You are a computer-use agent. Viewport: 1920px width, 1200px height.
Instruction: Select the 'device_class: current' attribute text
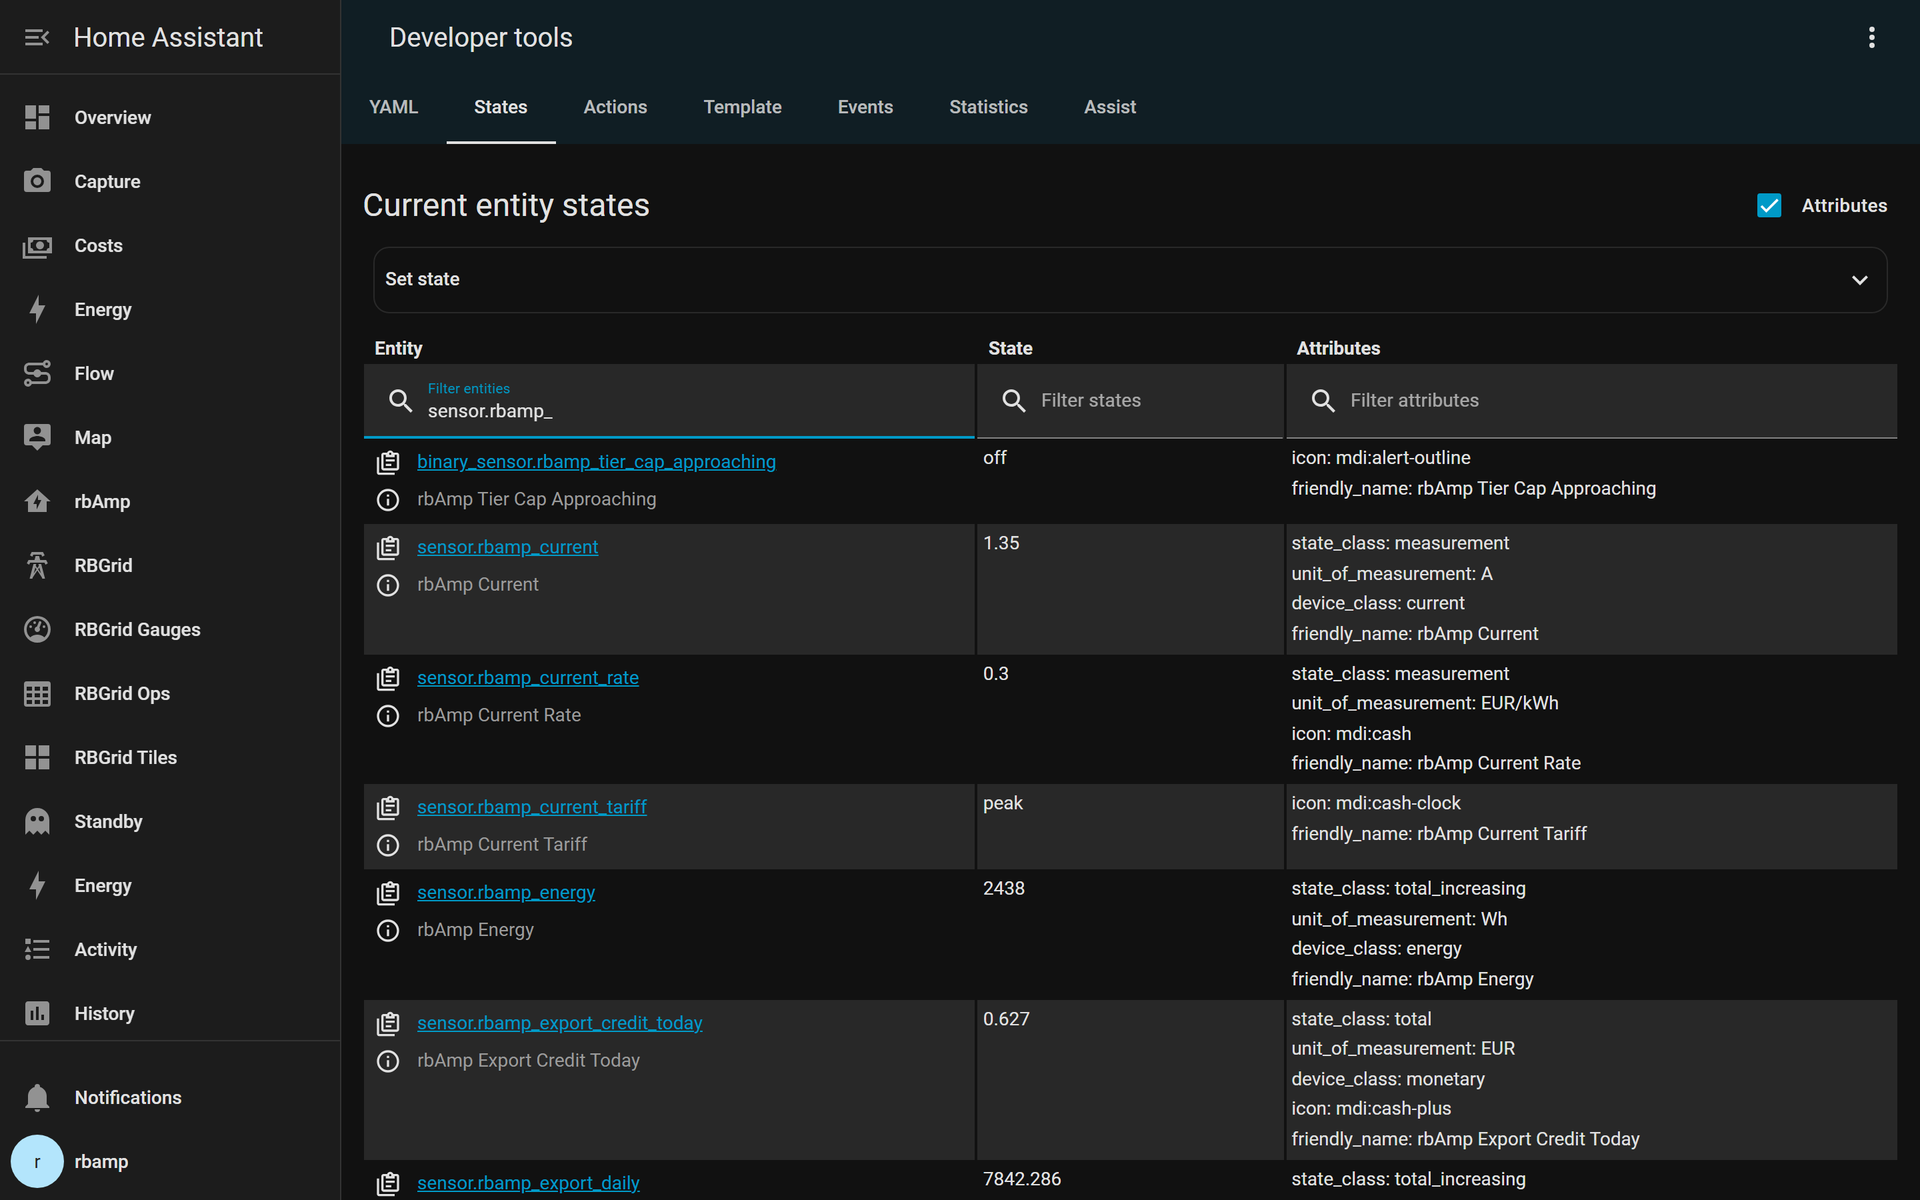1378,603
